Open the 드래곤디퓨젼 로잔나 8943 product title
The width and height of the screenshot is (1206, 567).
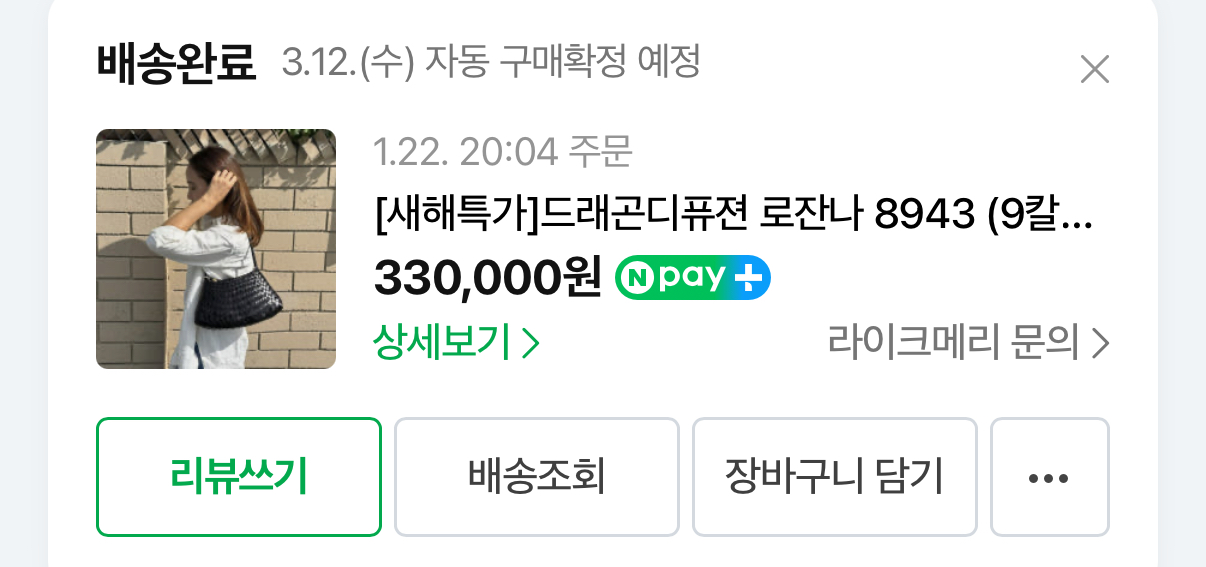click(733, 213)
